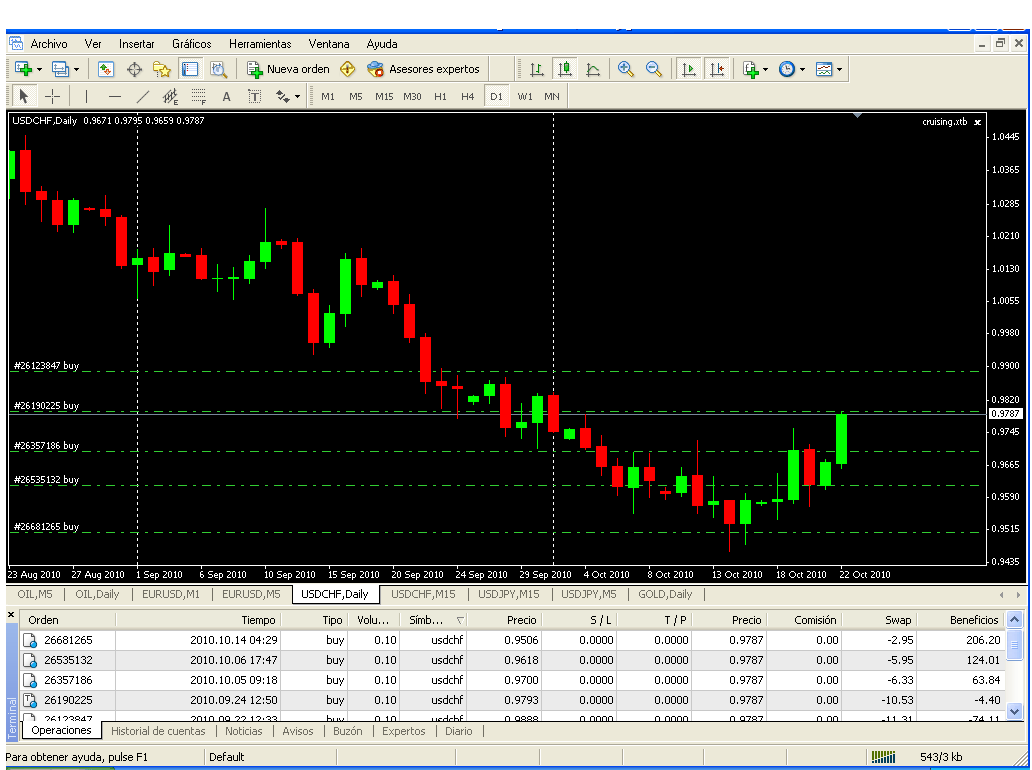Click the Zoom In magnifier icon

coord(626,69)
